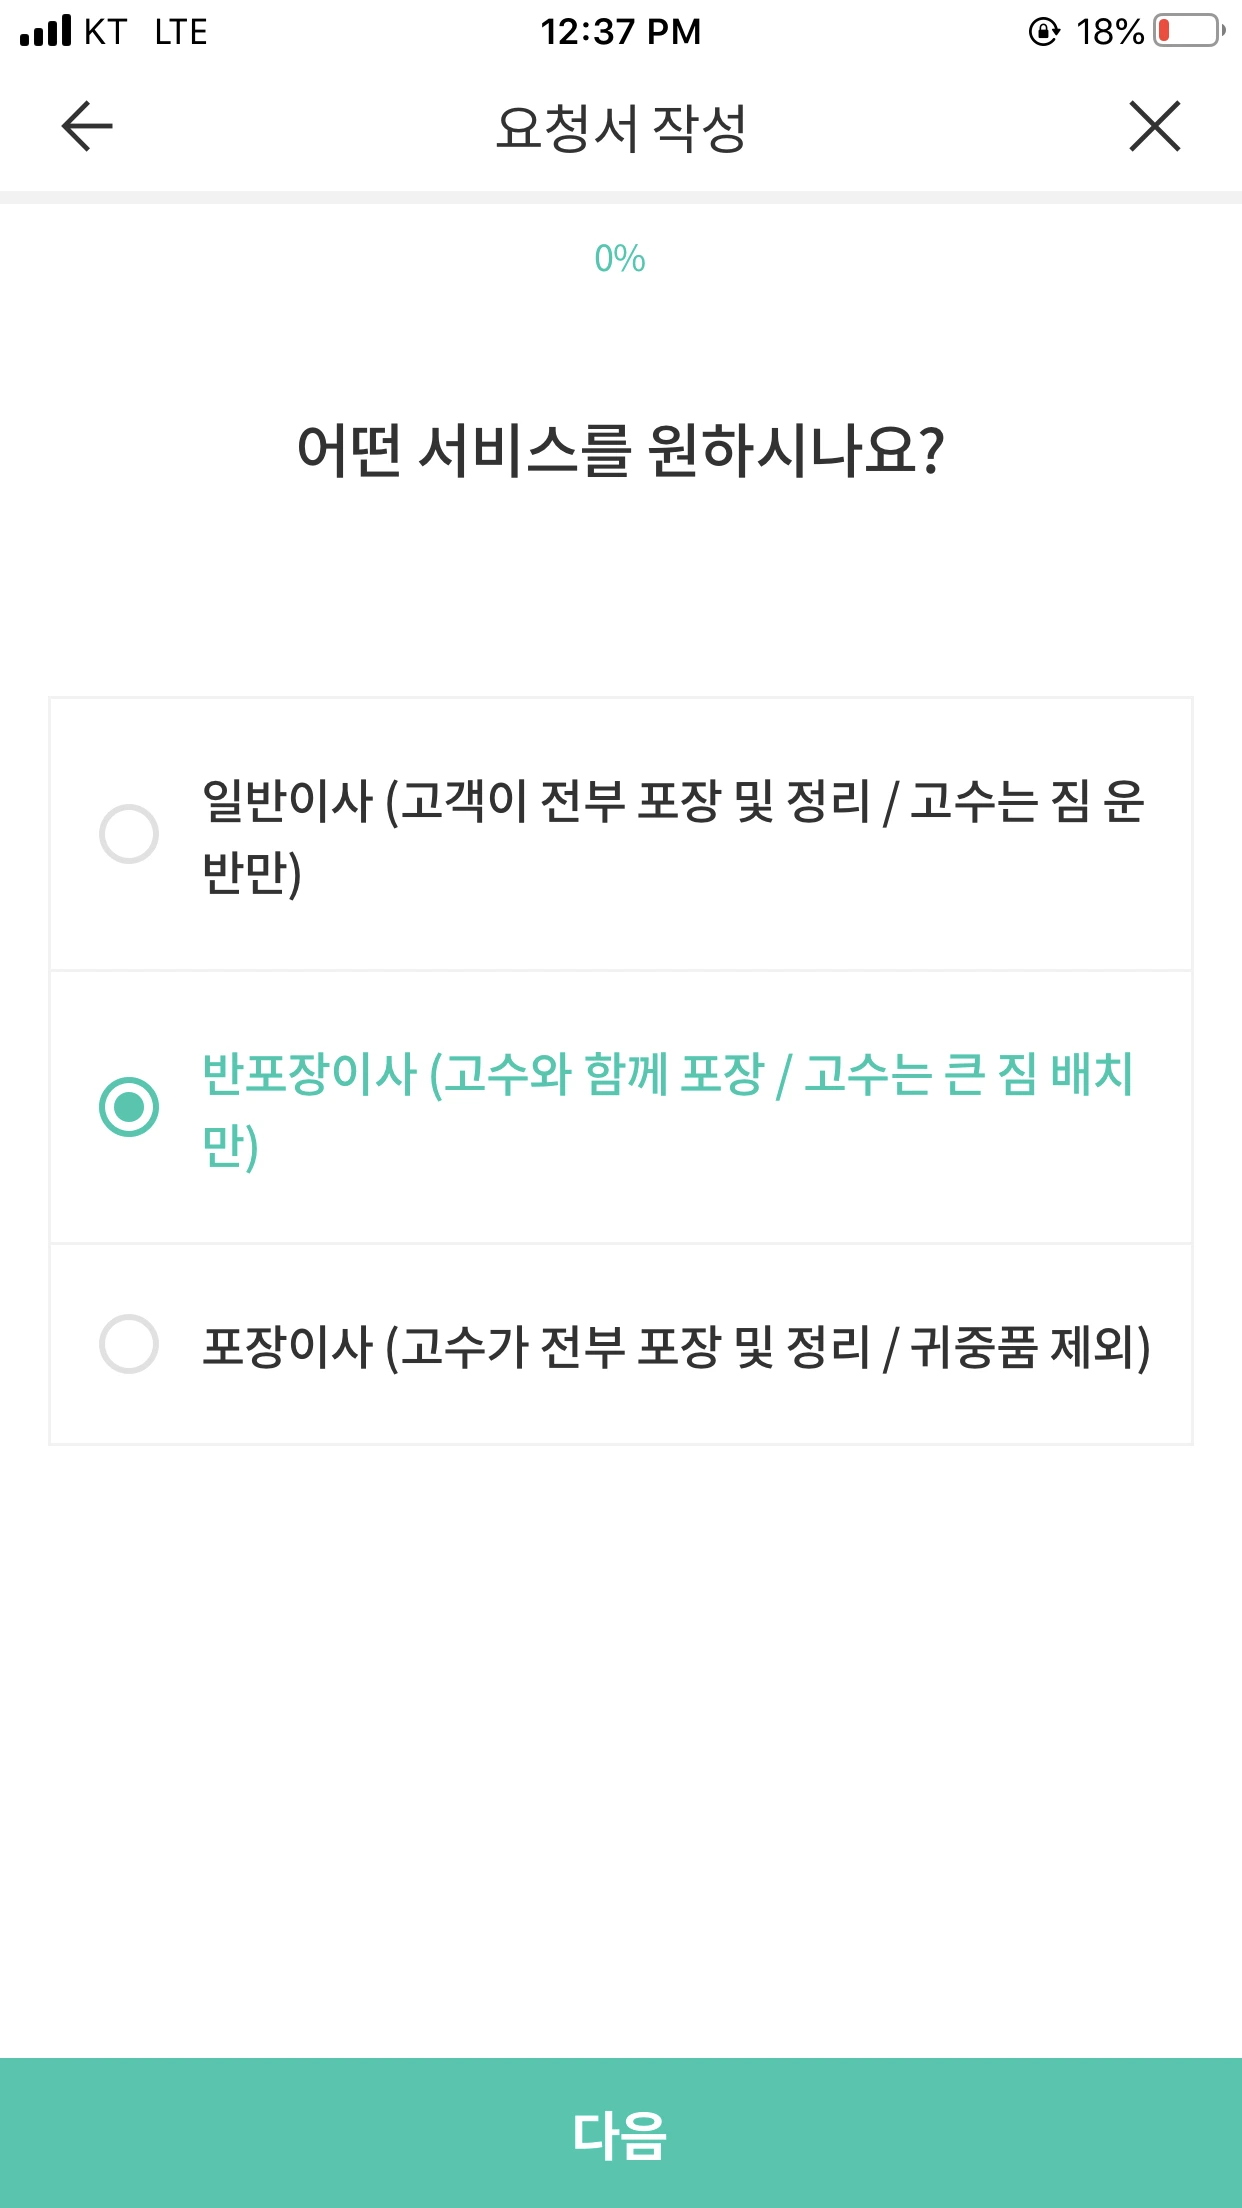The image size is (1242, 2208).
Task: Tap the LTE network indicator
Action: click(x=181, y=32)
